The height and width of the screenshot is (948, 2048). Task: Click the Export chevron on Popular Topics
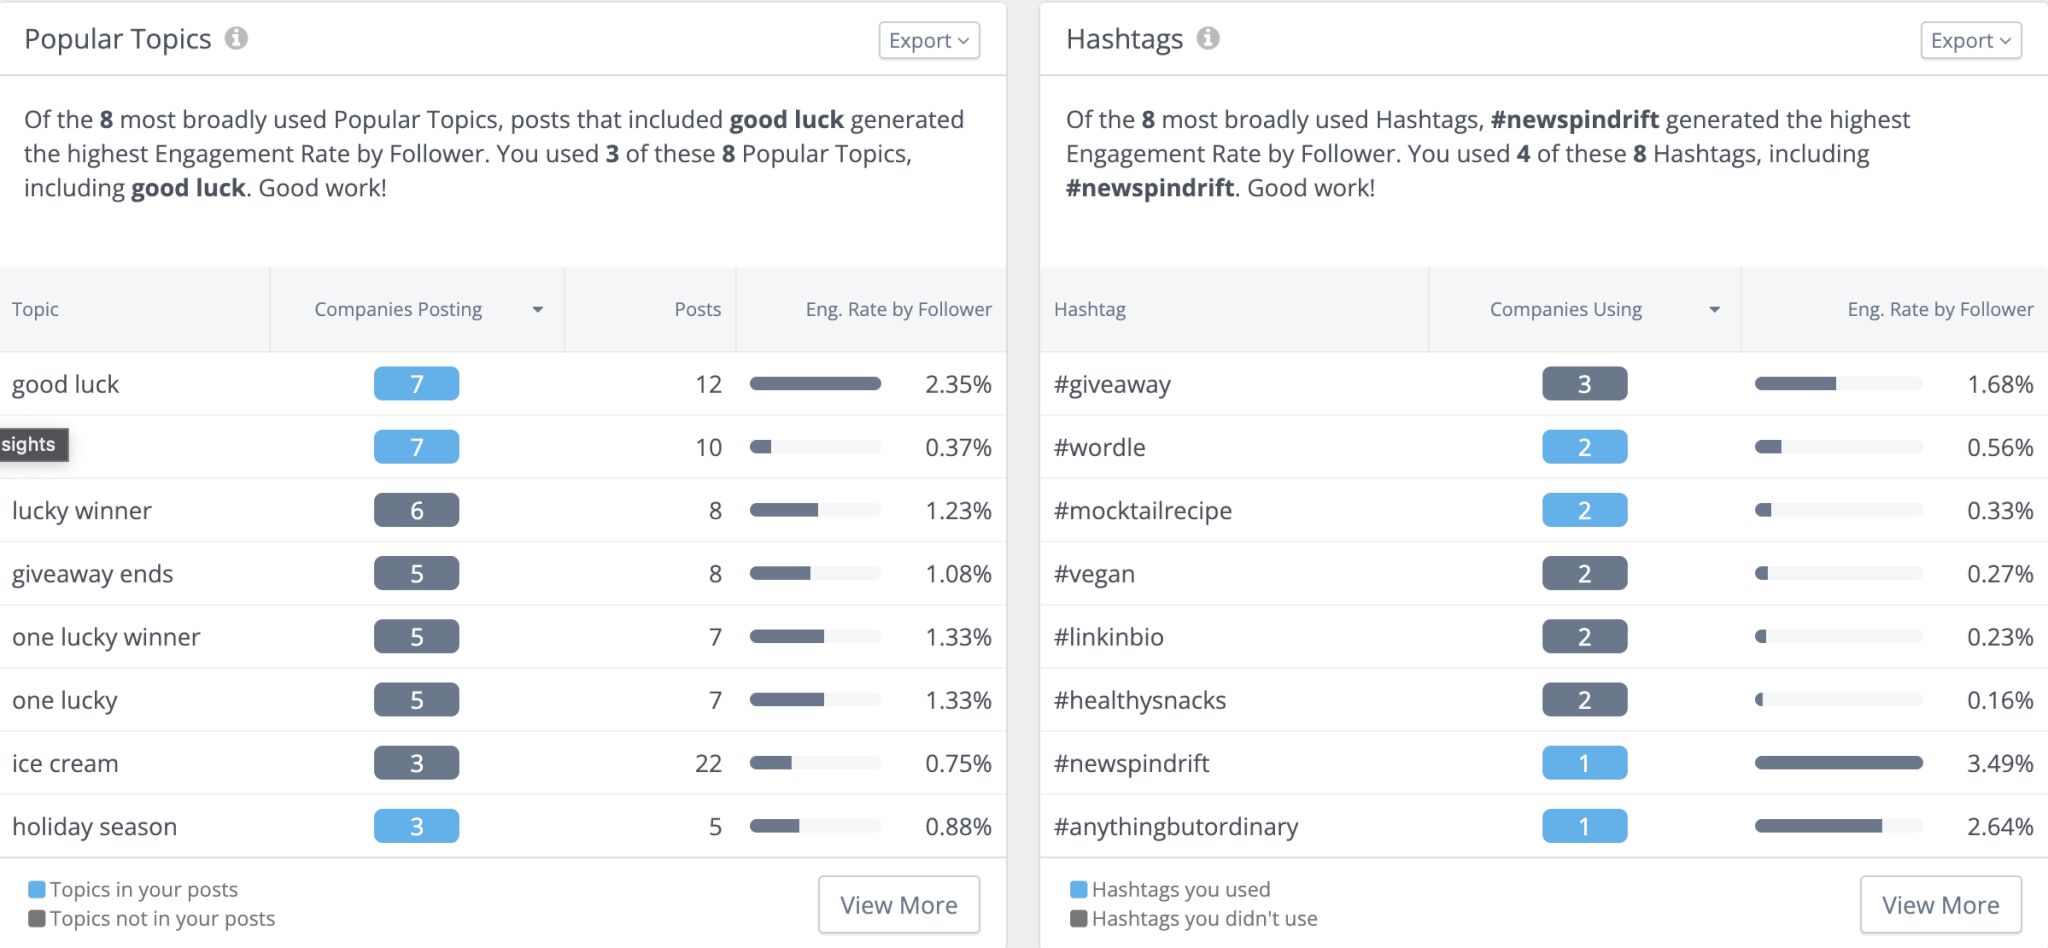pos(962,41)
